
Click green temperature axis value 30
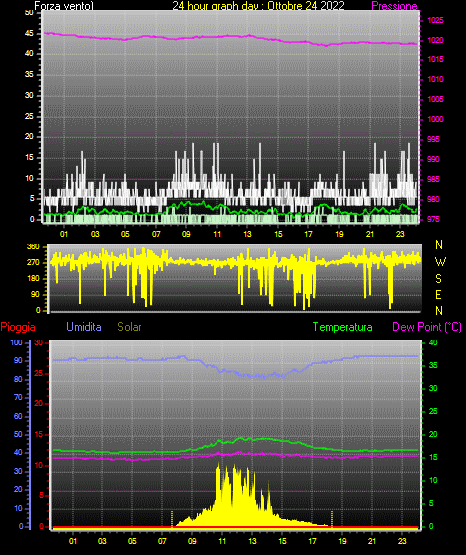point(433,388)
